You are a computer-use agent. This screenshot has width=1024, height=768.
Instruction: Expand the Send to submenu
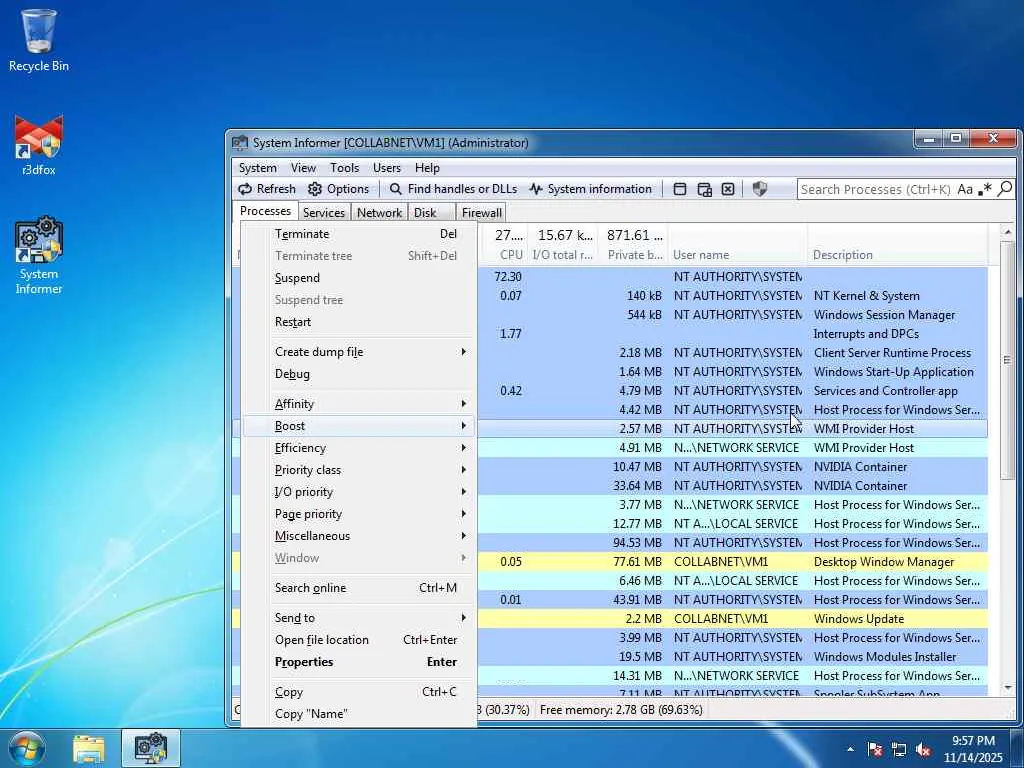click(359, 618)
